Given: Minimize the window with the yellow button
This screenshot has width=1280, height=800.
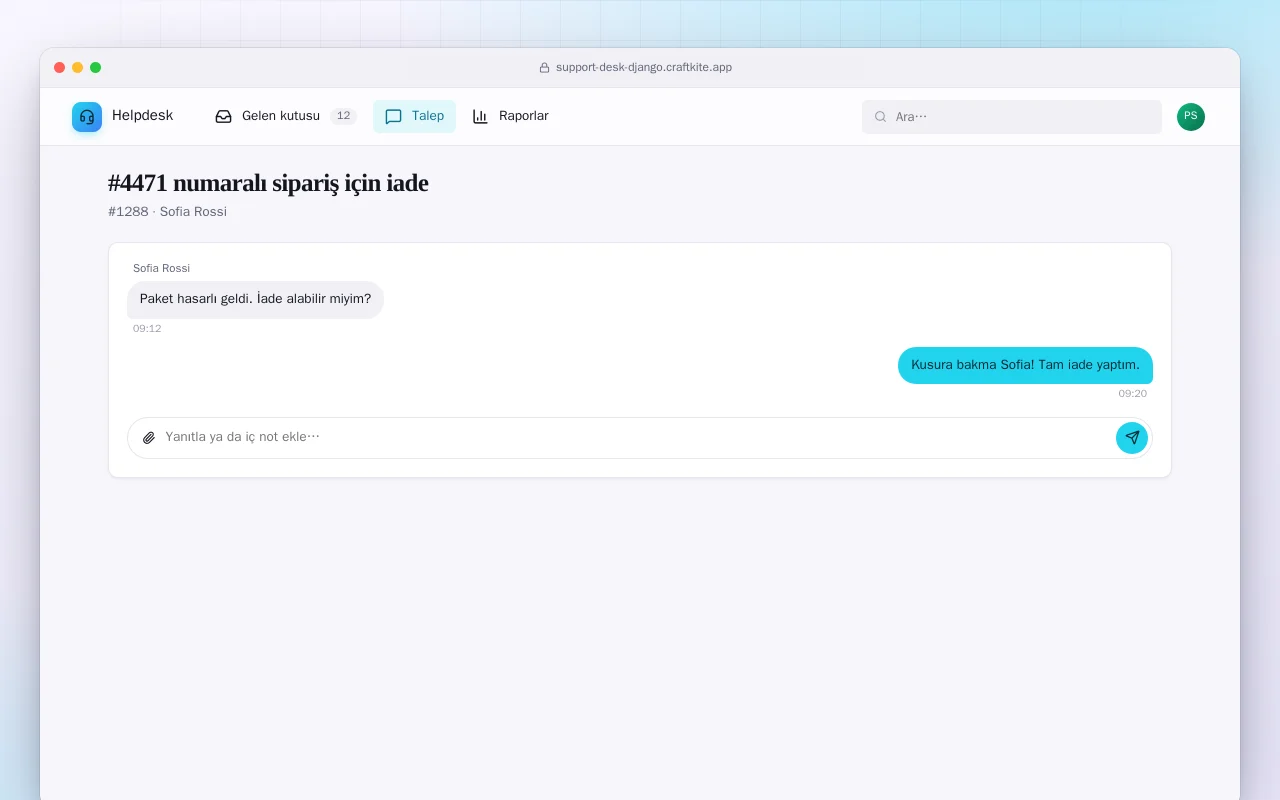Looking at the screenshot, I should tap(78, 68).
